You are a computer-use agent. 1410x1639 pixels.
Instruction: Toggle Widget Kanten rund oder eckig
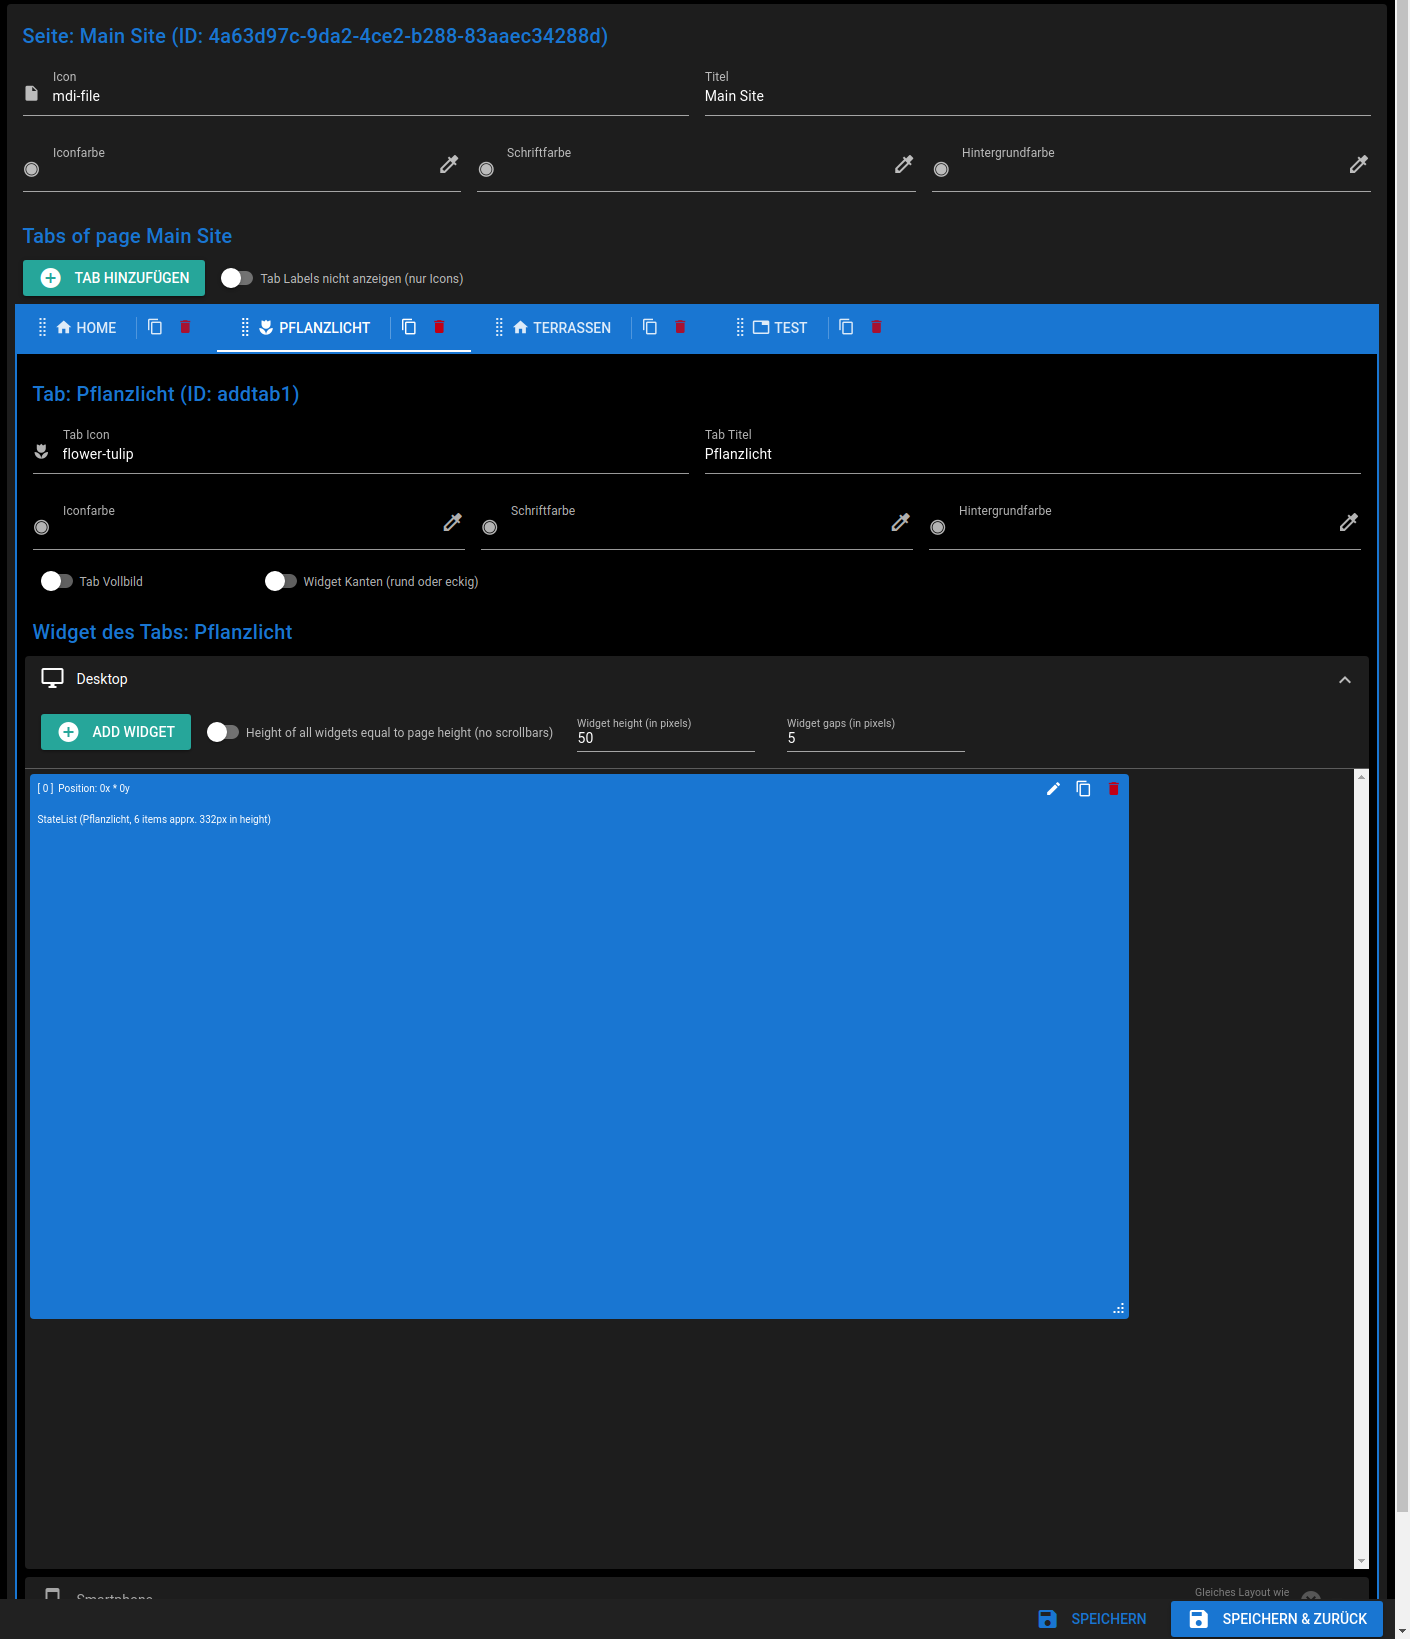pos(281,581)
